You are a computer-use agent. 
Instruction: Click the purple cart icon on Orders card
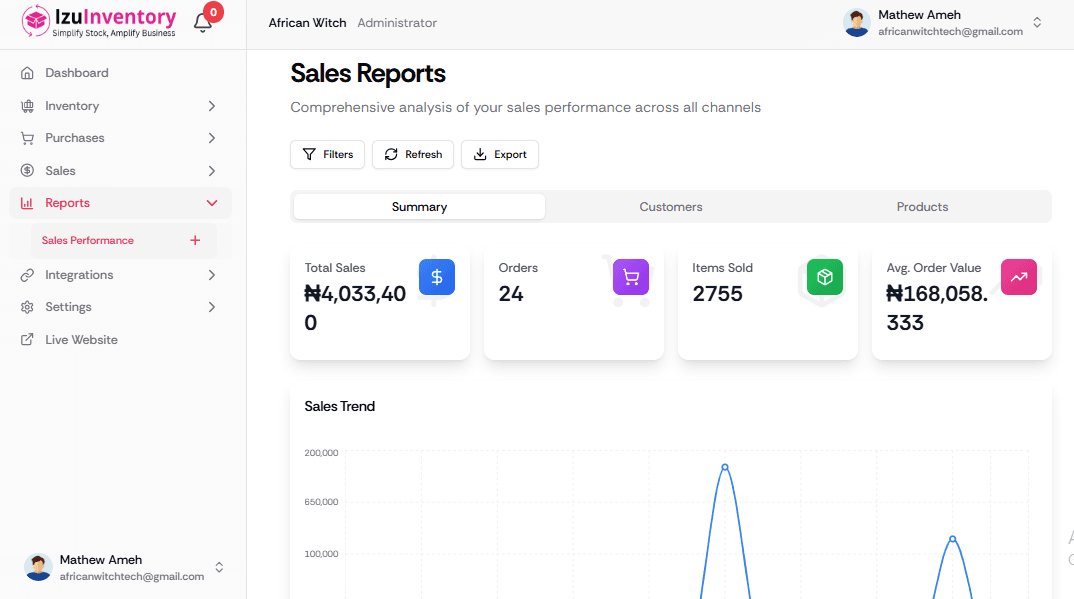click(x=630, y=277)
